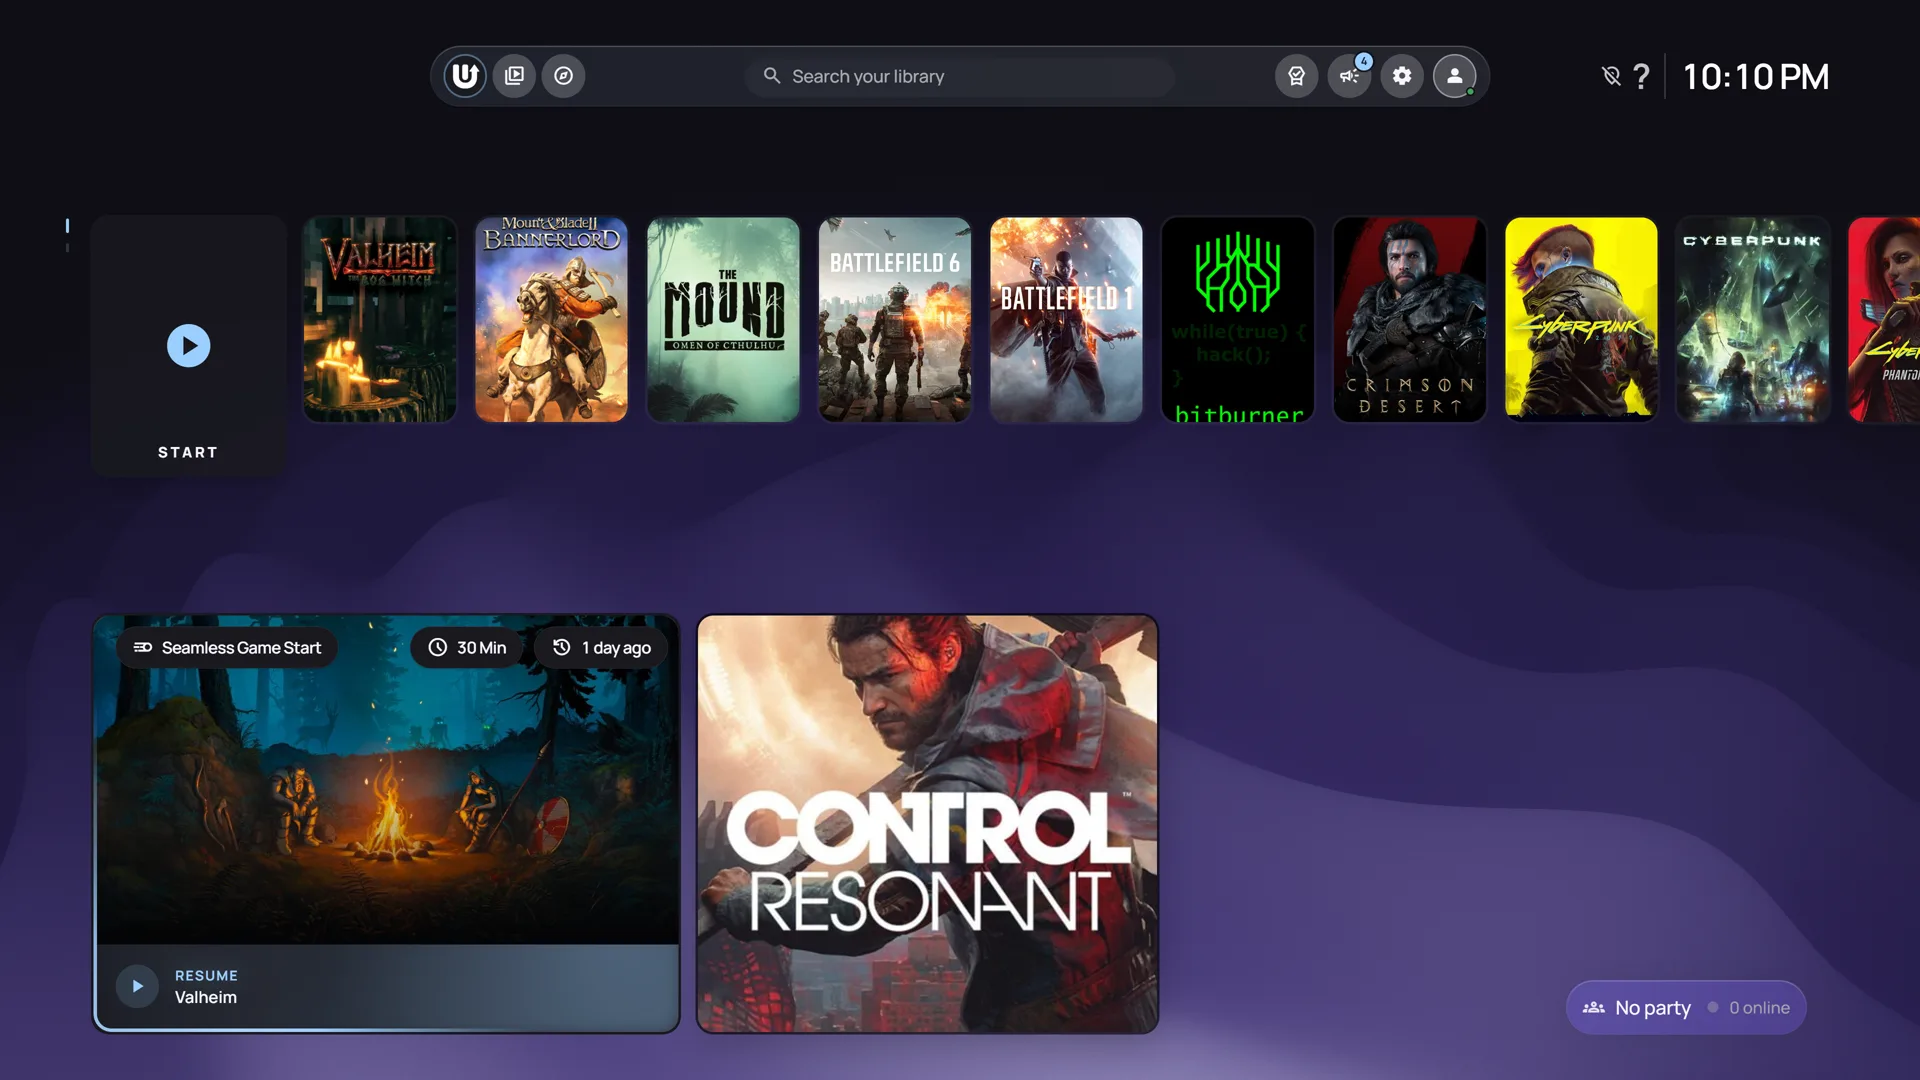The height and width of the screenshot is (1080, 1920).
Task: Click the party people icon
Action: (x=1594, y=1008)
